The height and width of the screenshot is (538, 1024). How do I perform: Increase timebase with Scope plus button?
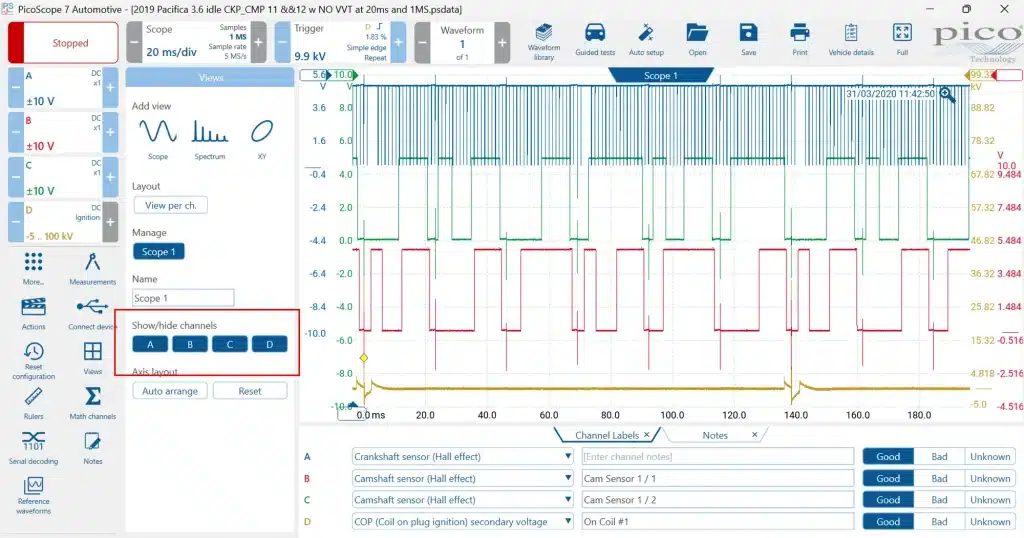(259, 42)
